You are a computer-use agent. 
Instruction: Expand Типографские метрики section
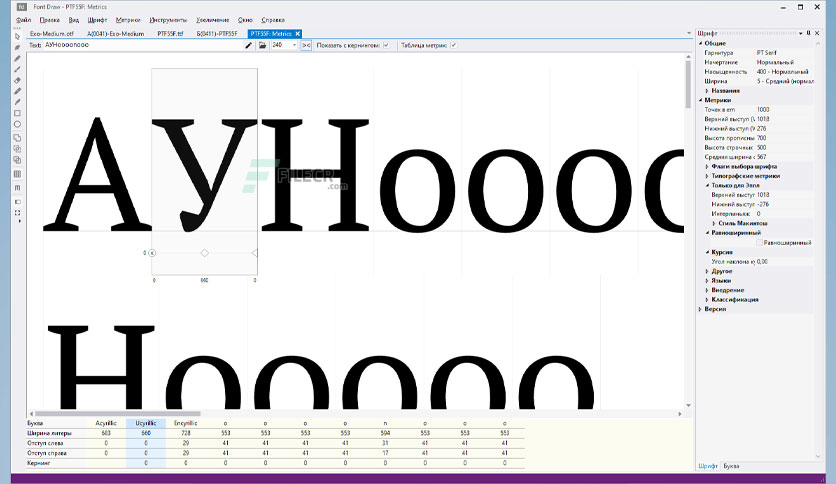click(x=708, y=176)
